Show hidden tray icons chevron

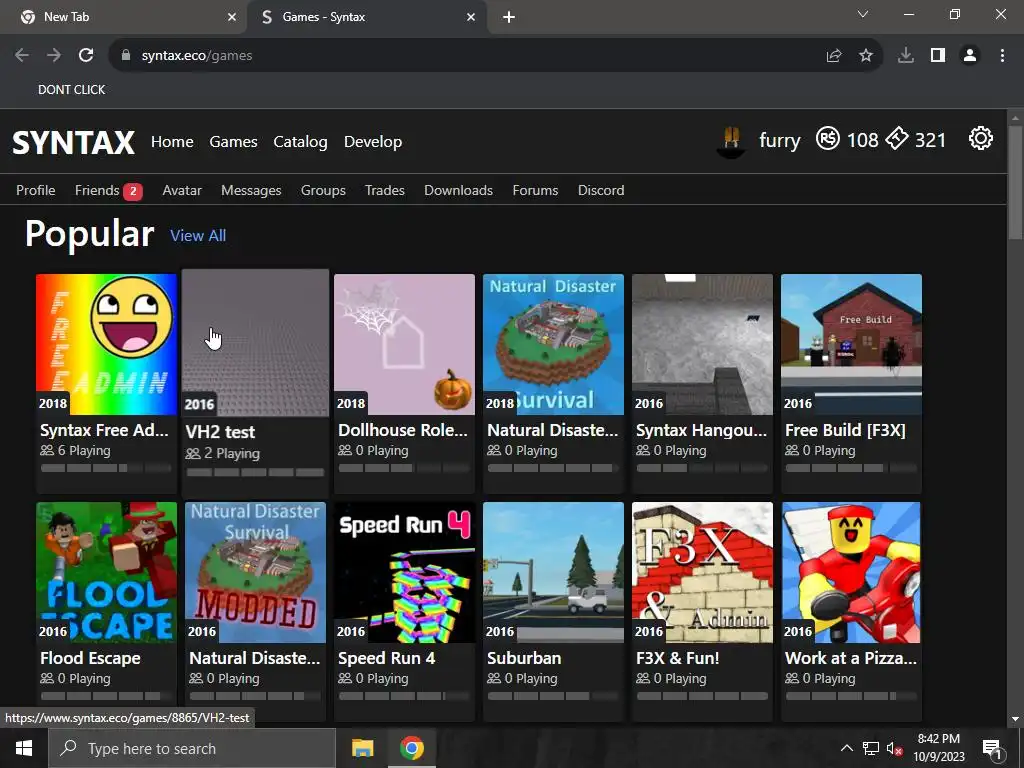846,748
